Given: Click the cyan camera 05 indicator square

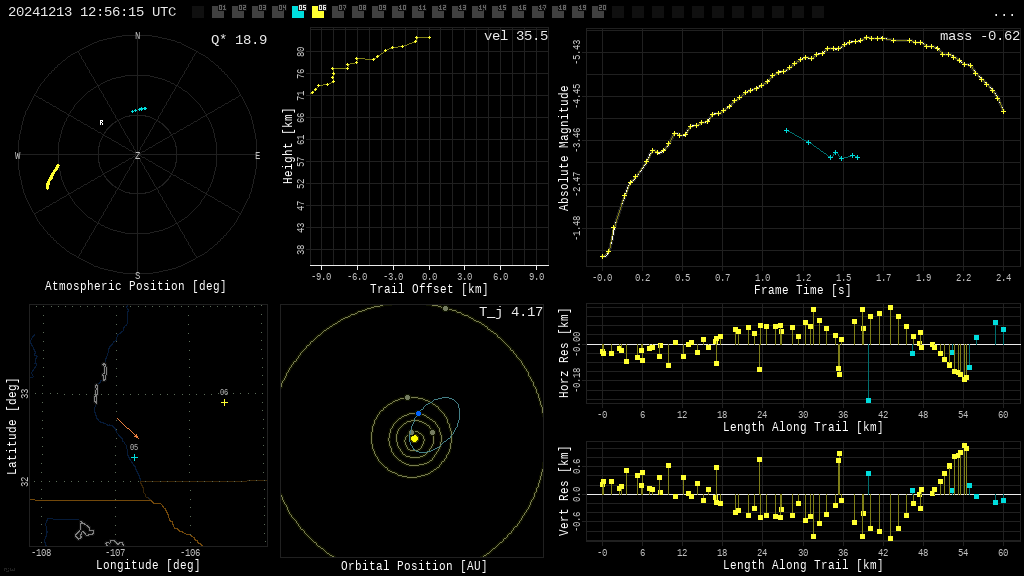Looking at the screenshot, I should pos(298,12).
